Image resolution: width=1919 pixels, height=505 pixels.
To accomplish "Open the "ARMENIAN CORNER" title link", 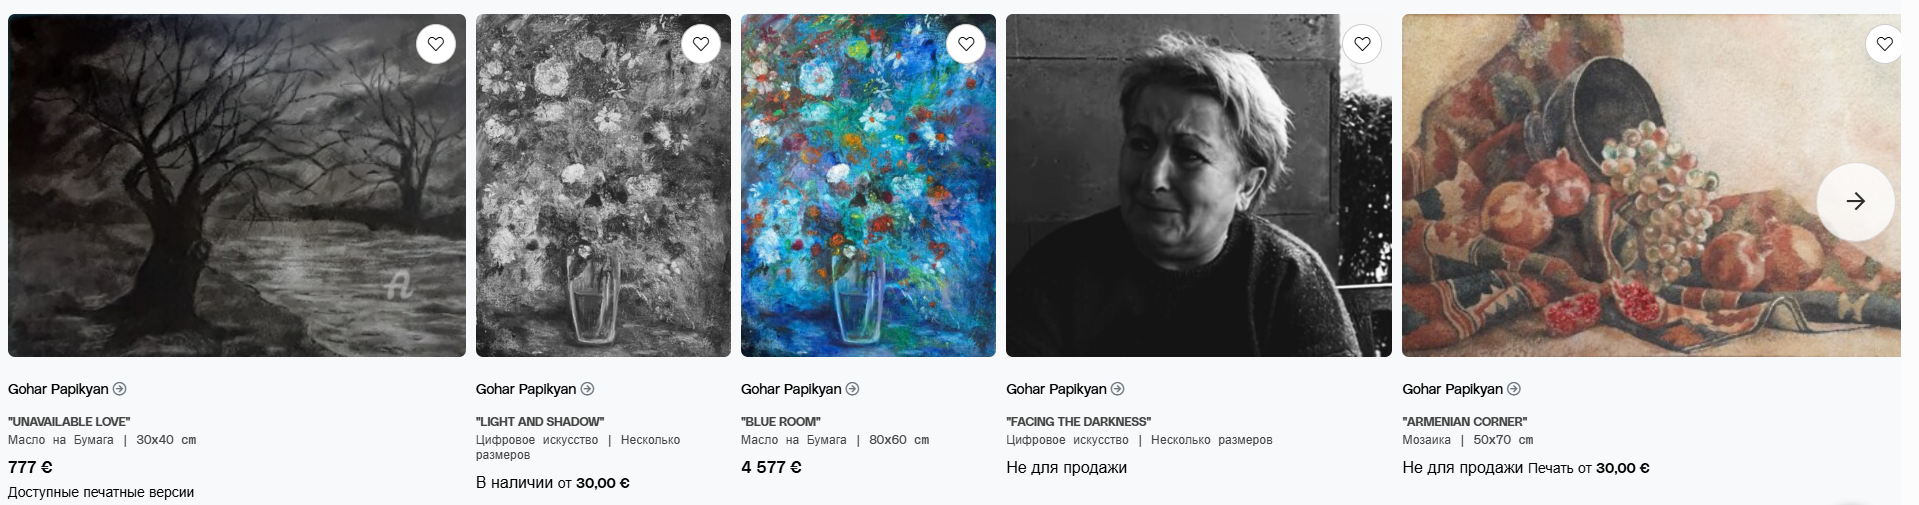I will pos(1465,422).
